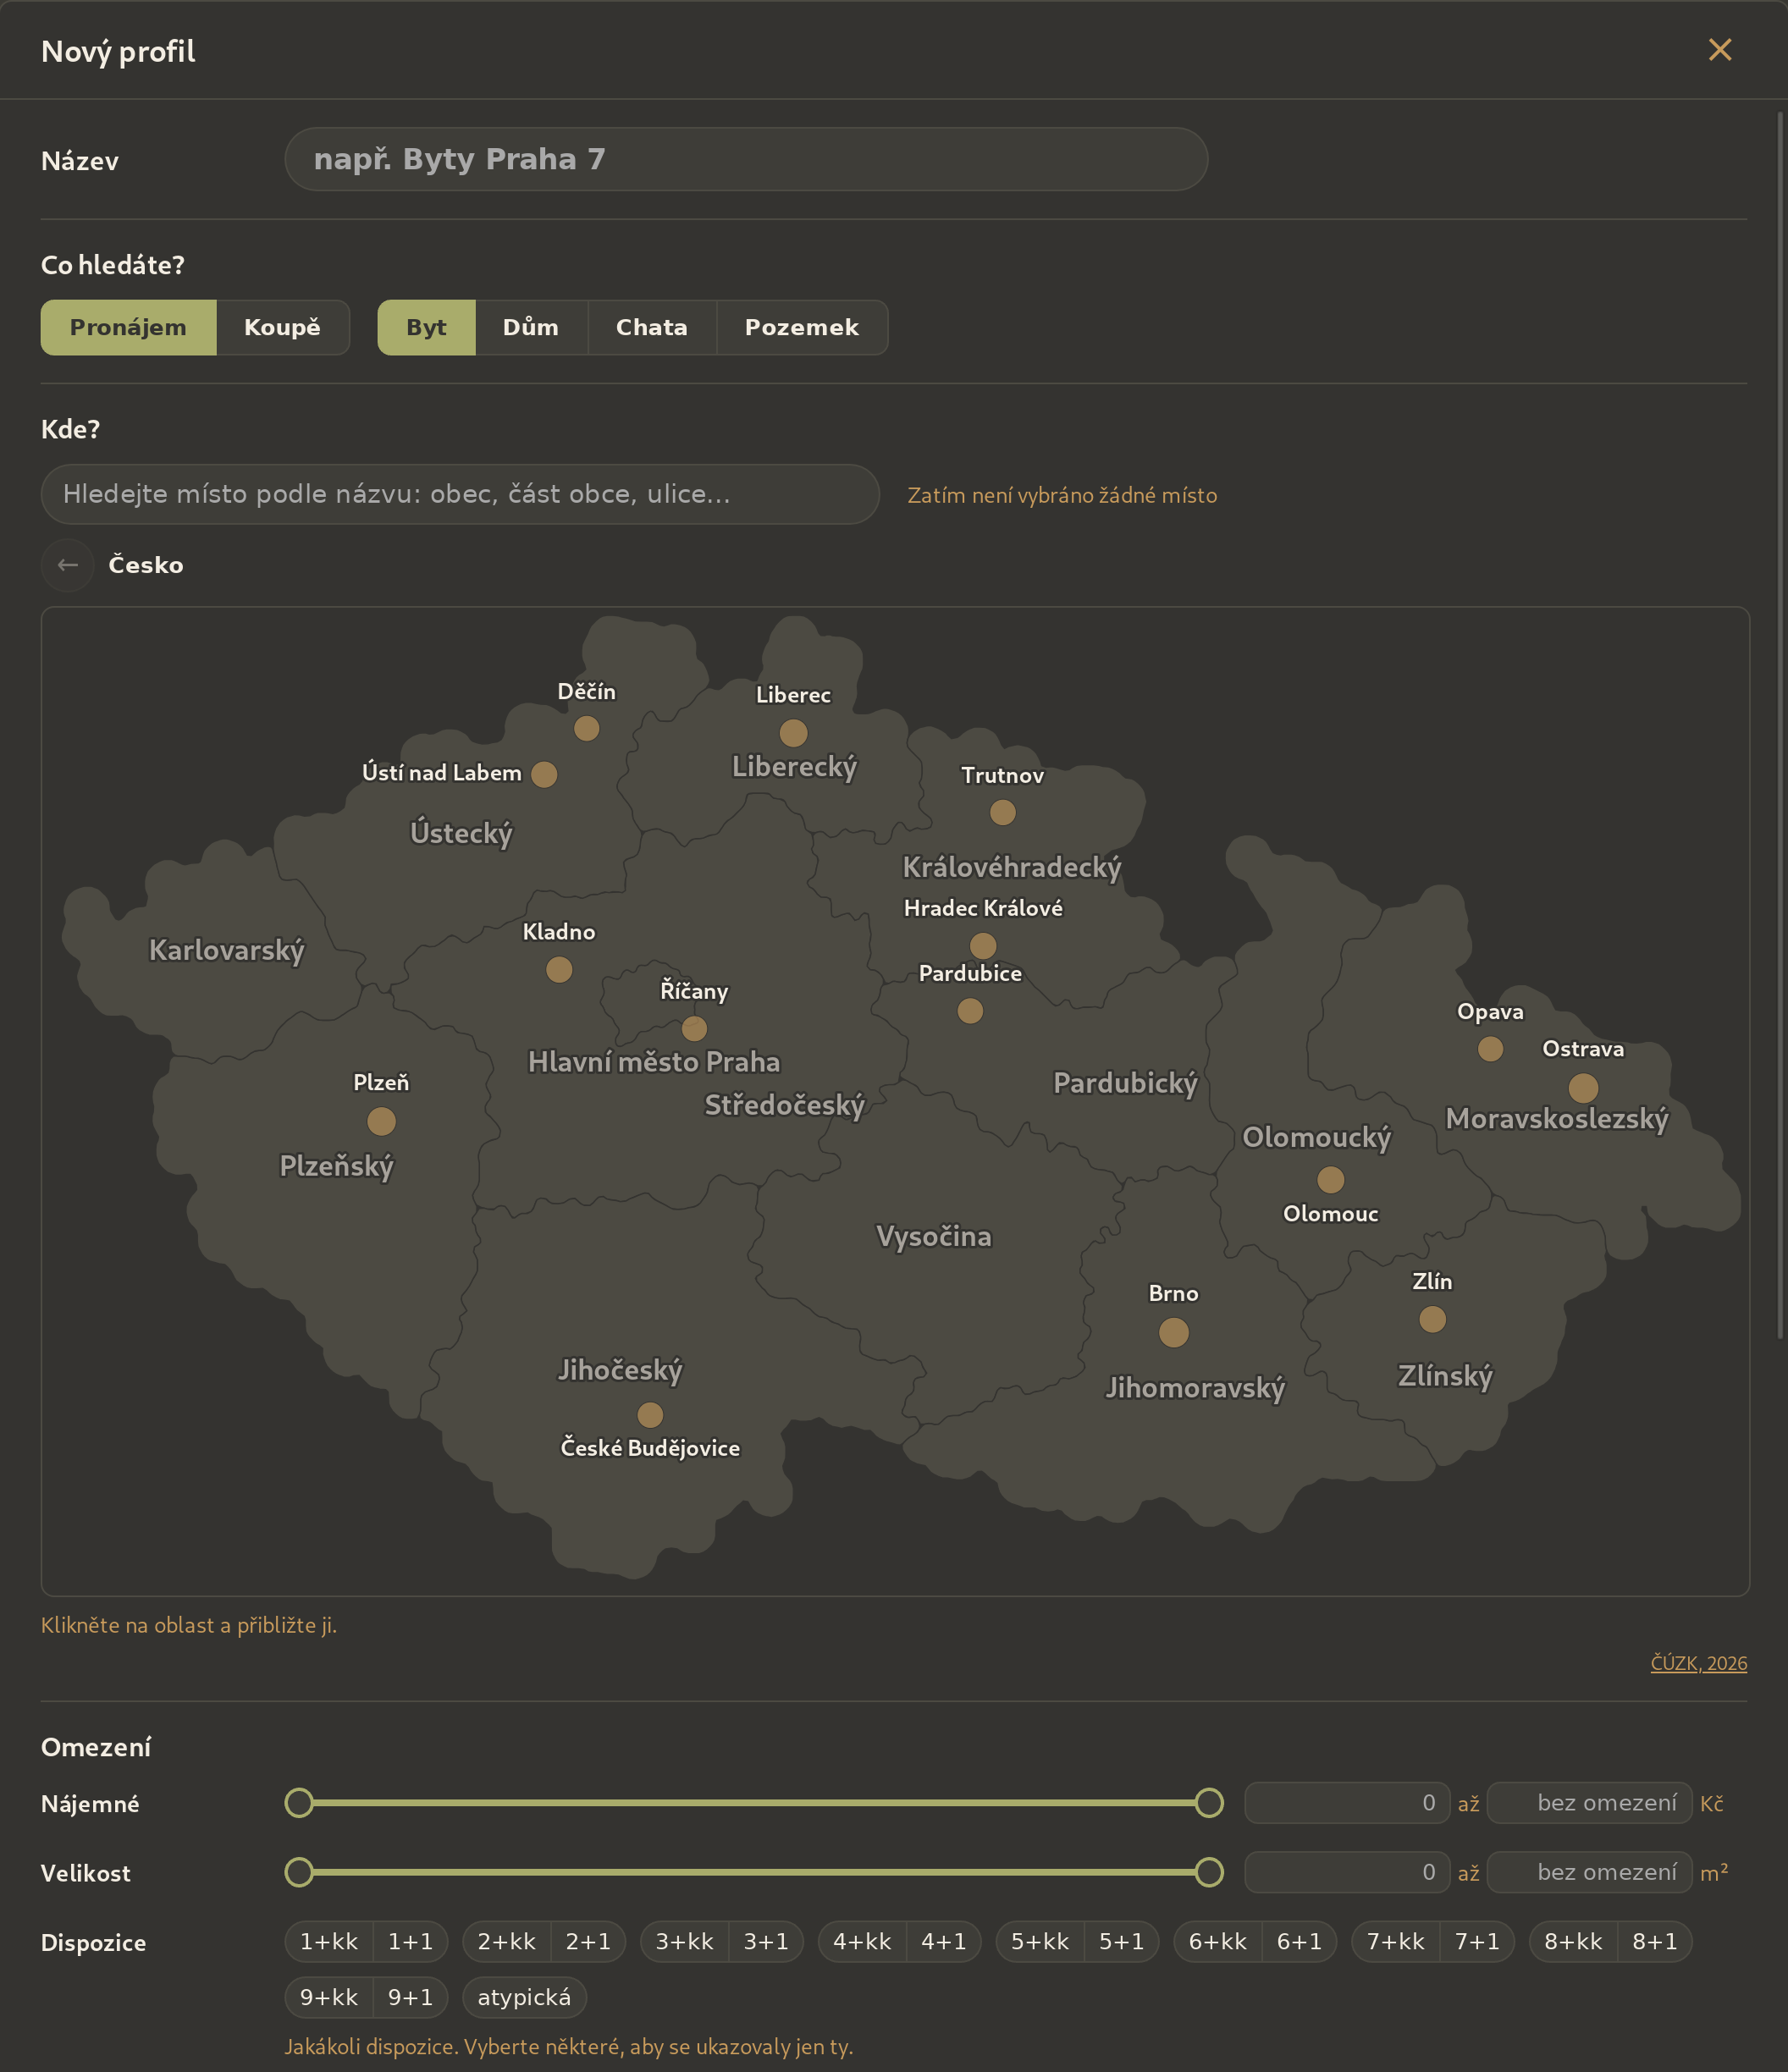This screenshot has height=2072, width=1788.
Task: Focus the place search field
Action: point(460,494)
